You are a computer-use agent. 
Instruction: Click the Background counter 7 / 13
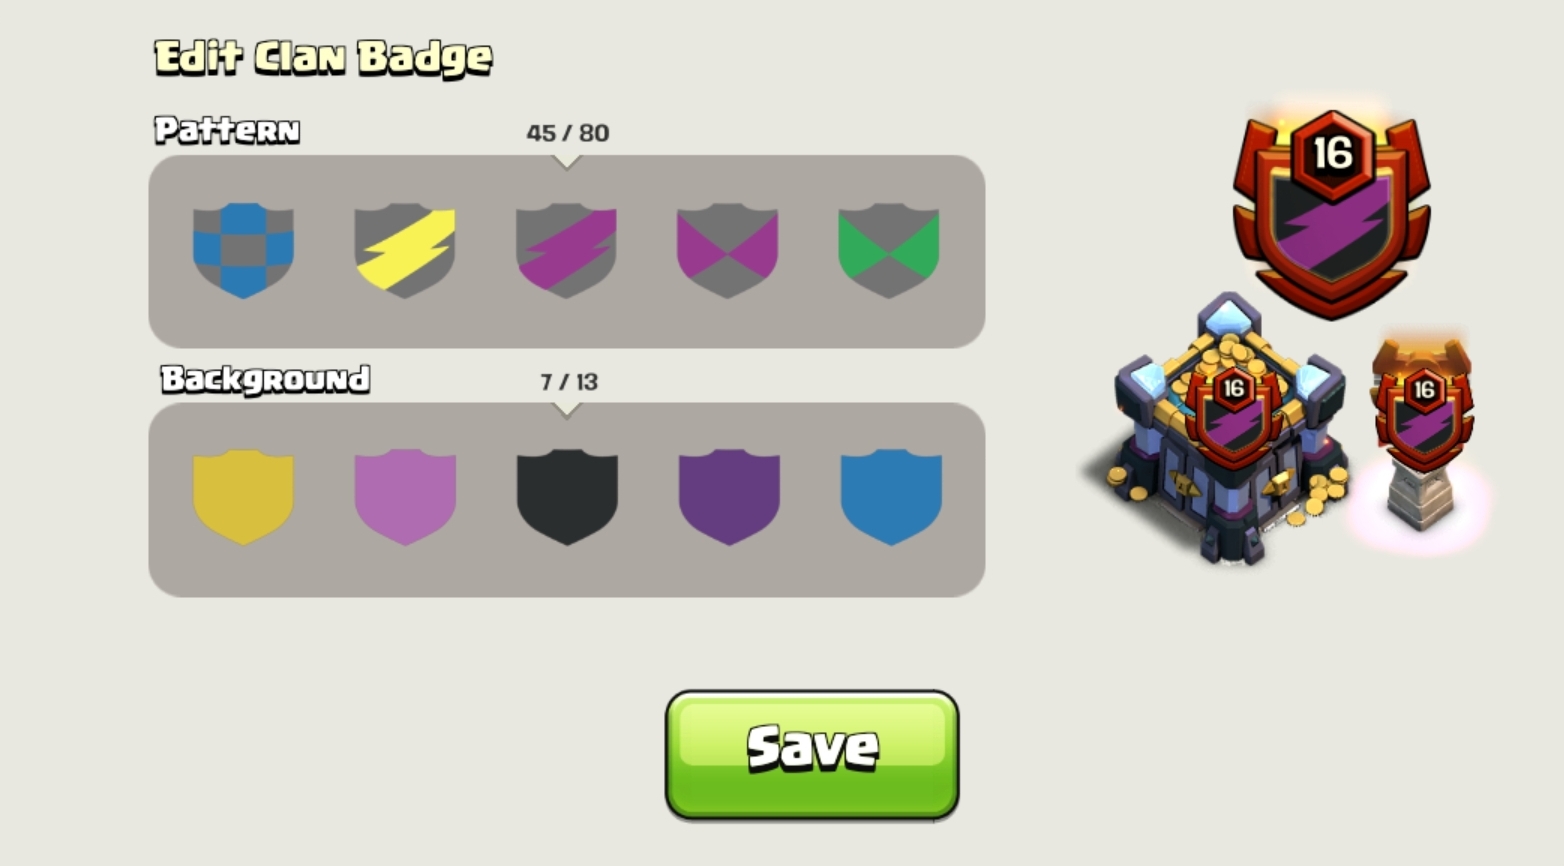click(x=569, y=382)
